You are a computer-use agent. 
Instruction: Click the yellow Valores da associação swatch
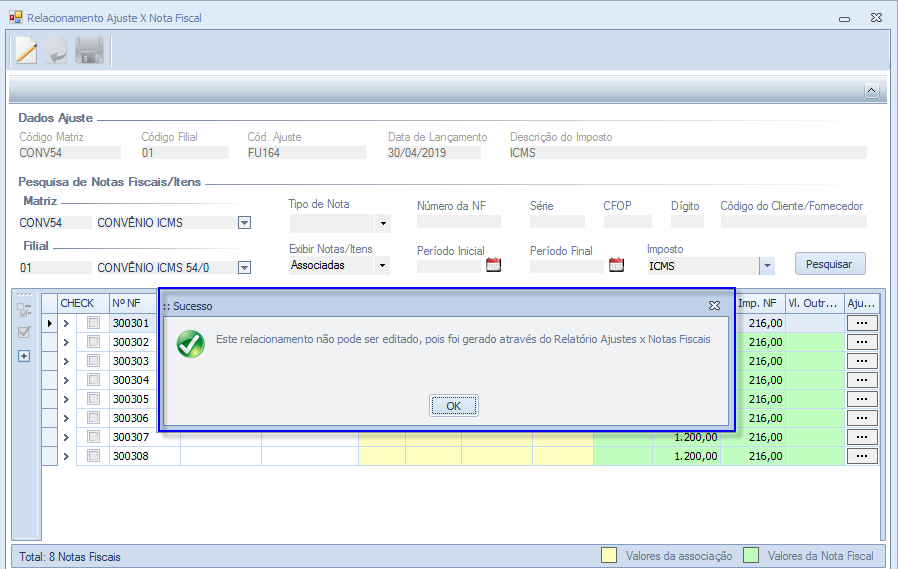coord(608,556)
